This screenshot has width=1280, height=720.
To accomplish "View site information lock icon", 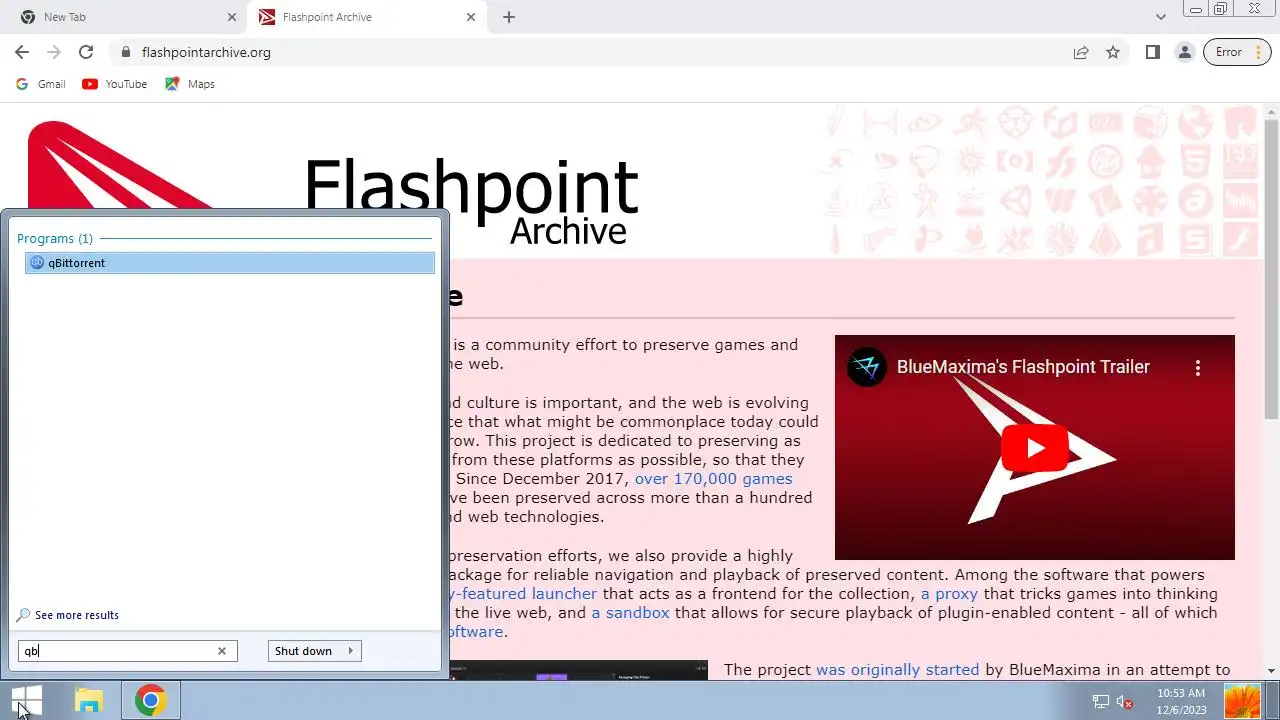I will [x=125, y=52].
